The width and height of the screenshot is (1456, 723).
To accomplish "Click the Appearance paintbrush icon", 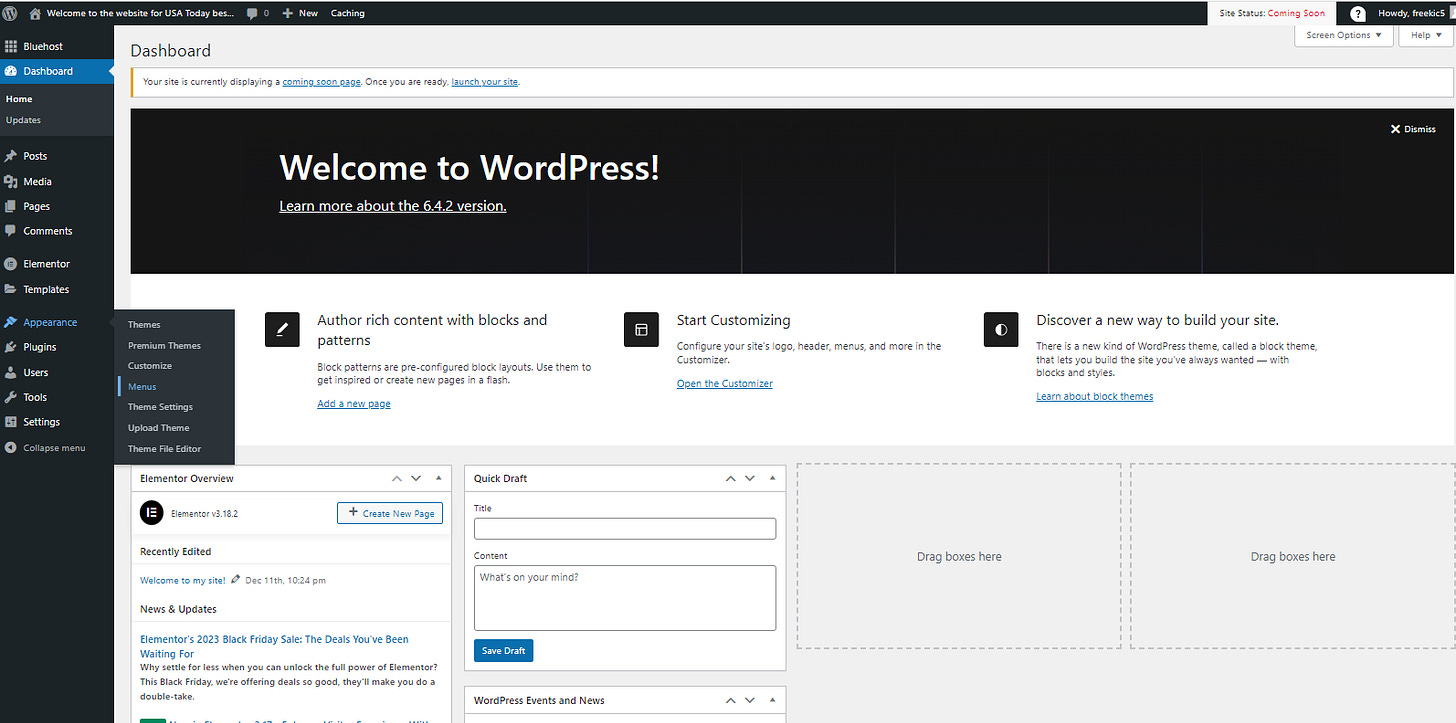I will click(x=11, y=322).
